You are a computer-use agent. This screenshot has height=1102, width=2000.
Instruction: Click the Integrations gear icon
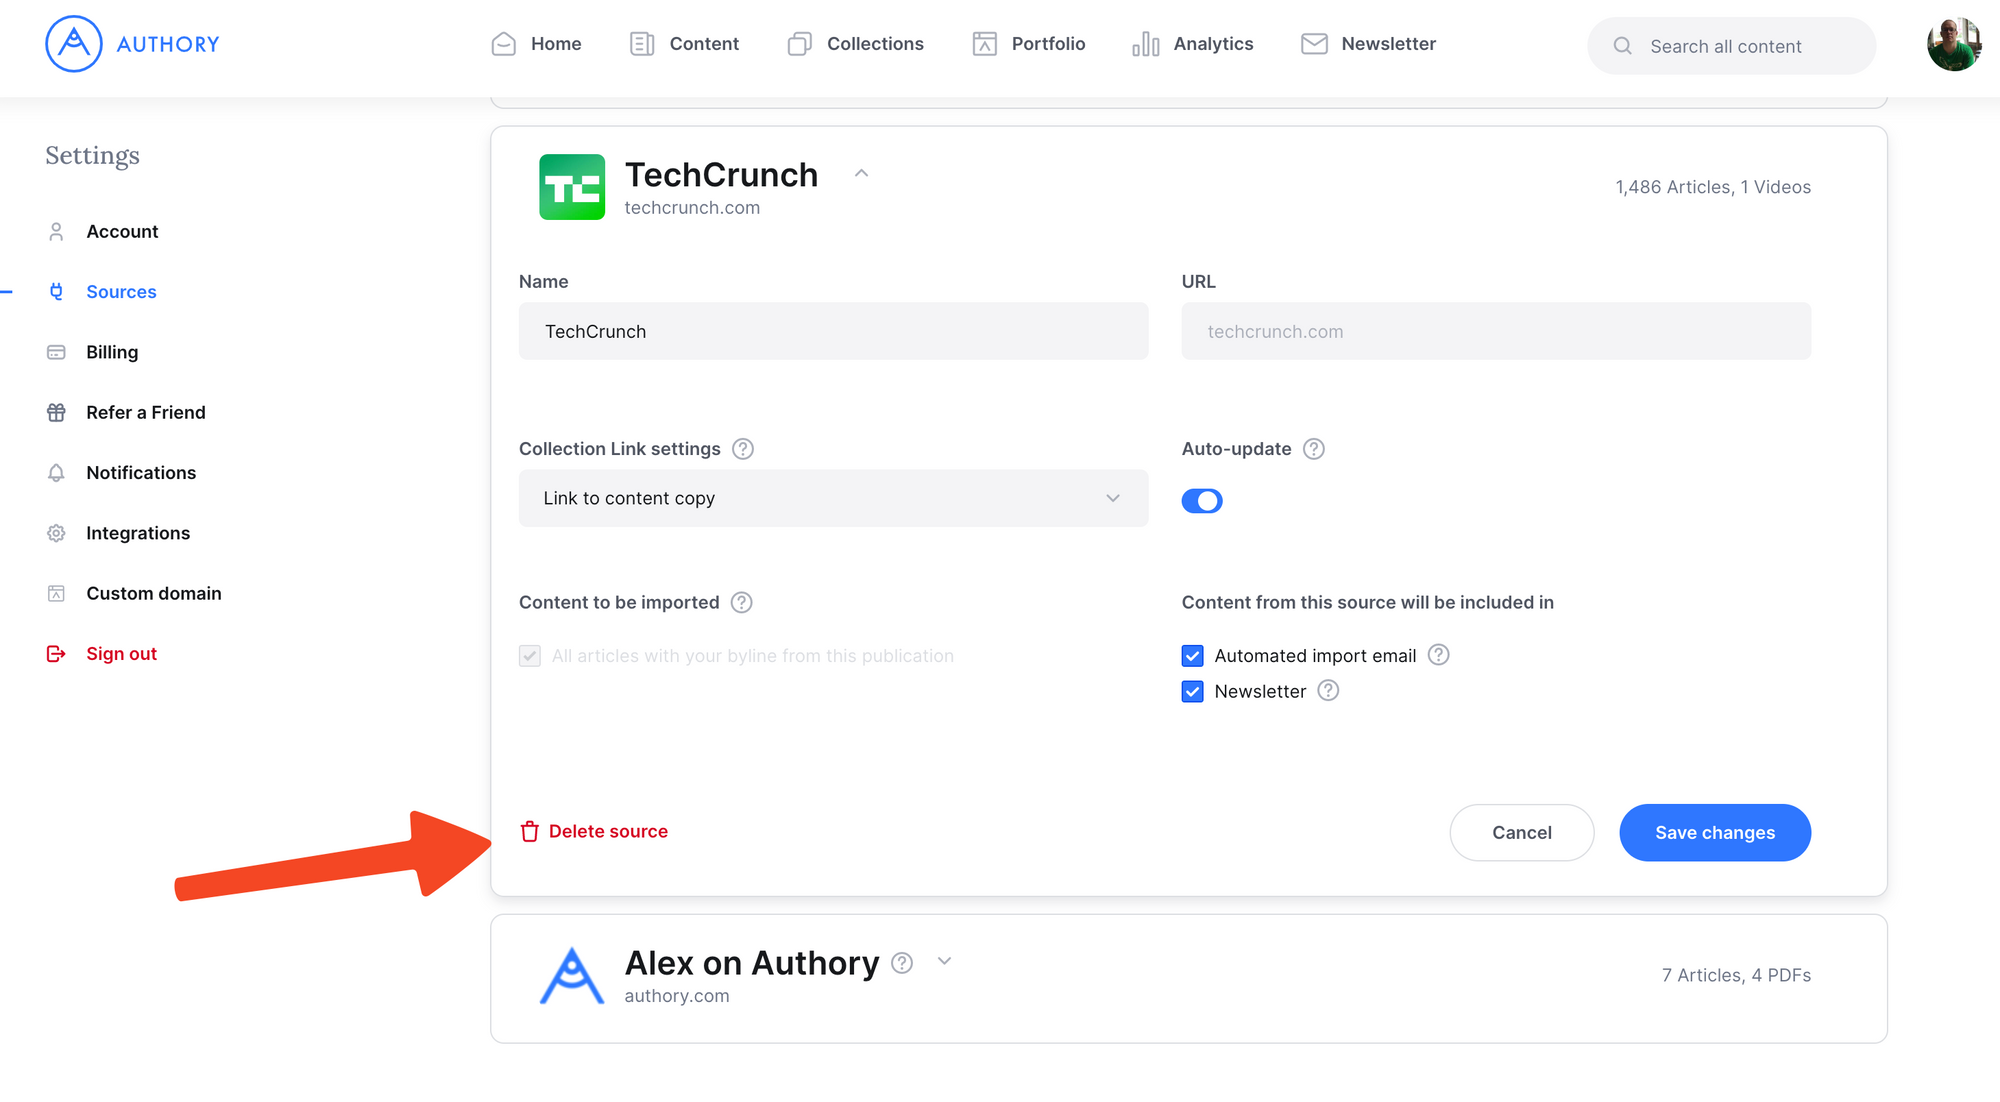point(56,533)
